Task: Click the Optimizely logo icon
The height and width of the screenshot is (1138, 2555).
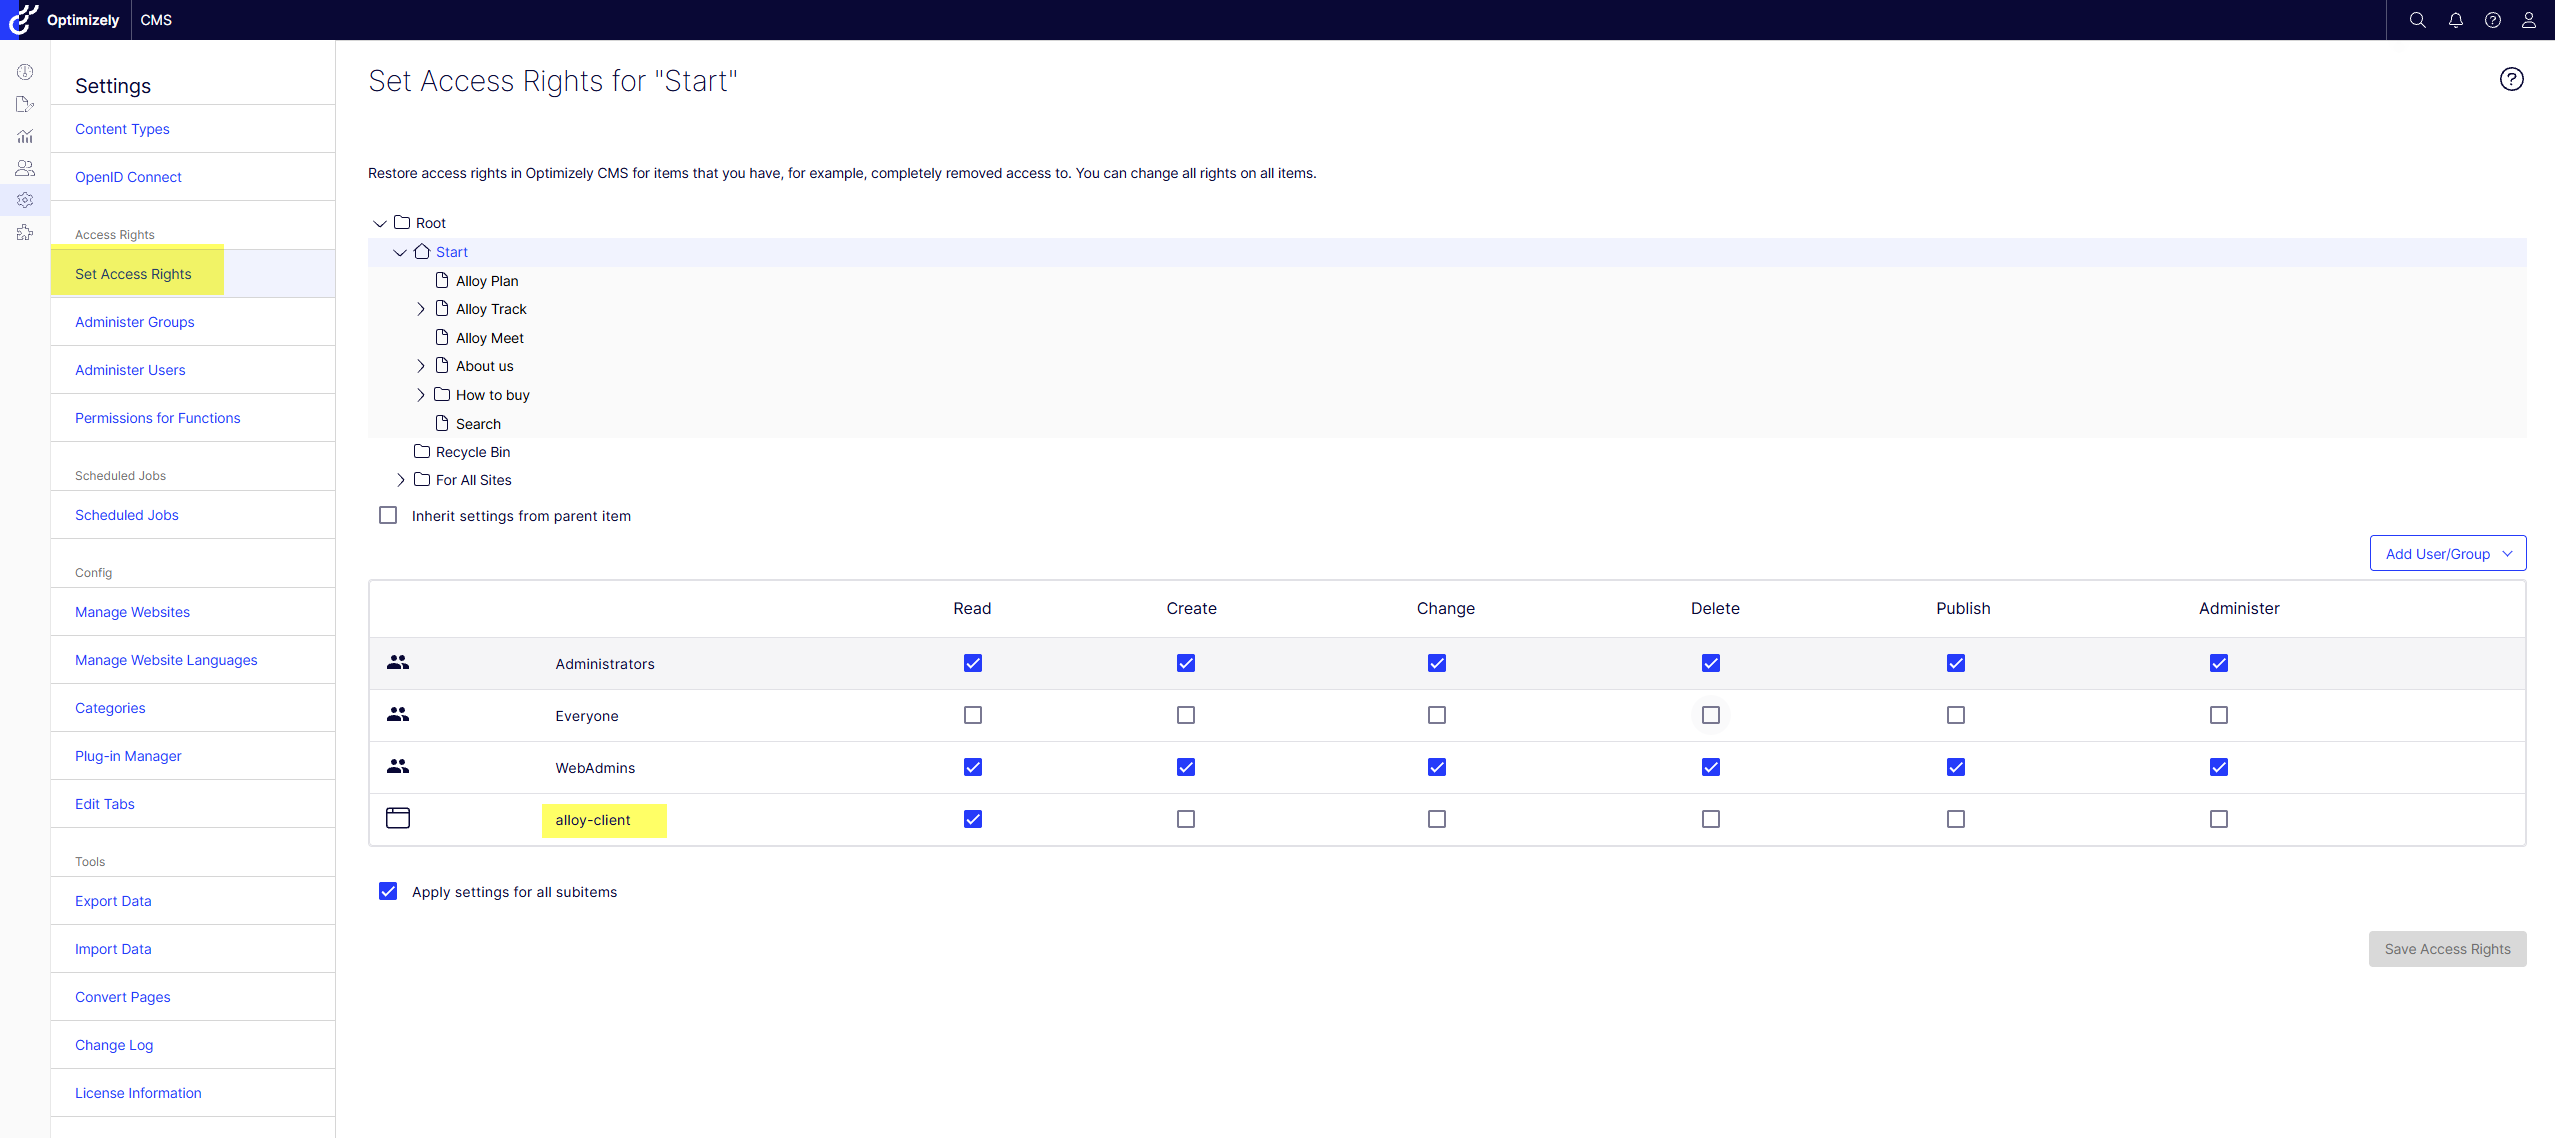Action: coord(23,19)
